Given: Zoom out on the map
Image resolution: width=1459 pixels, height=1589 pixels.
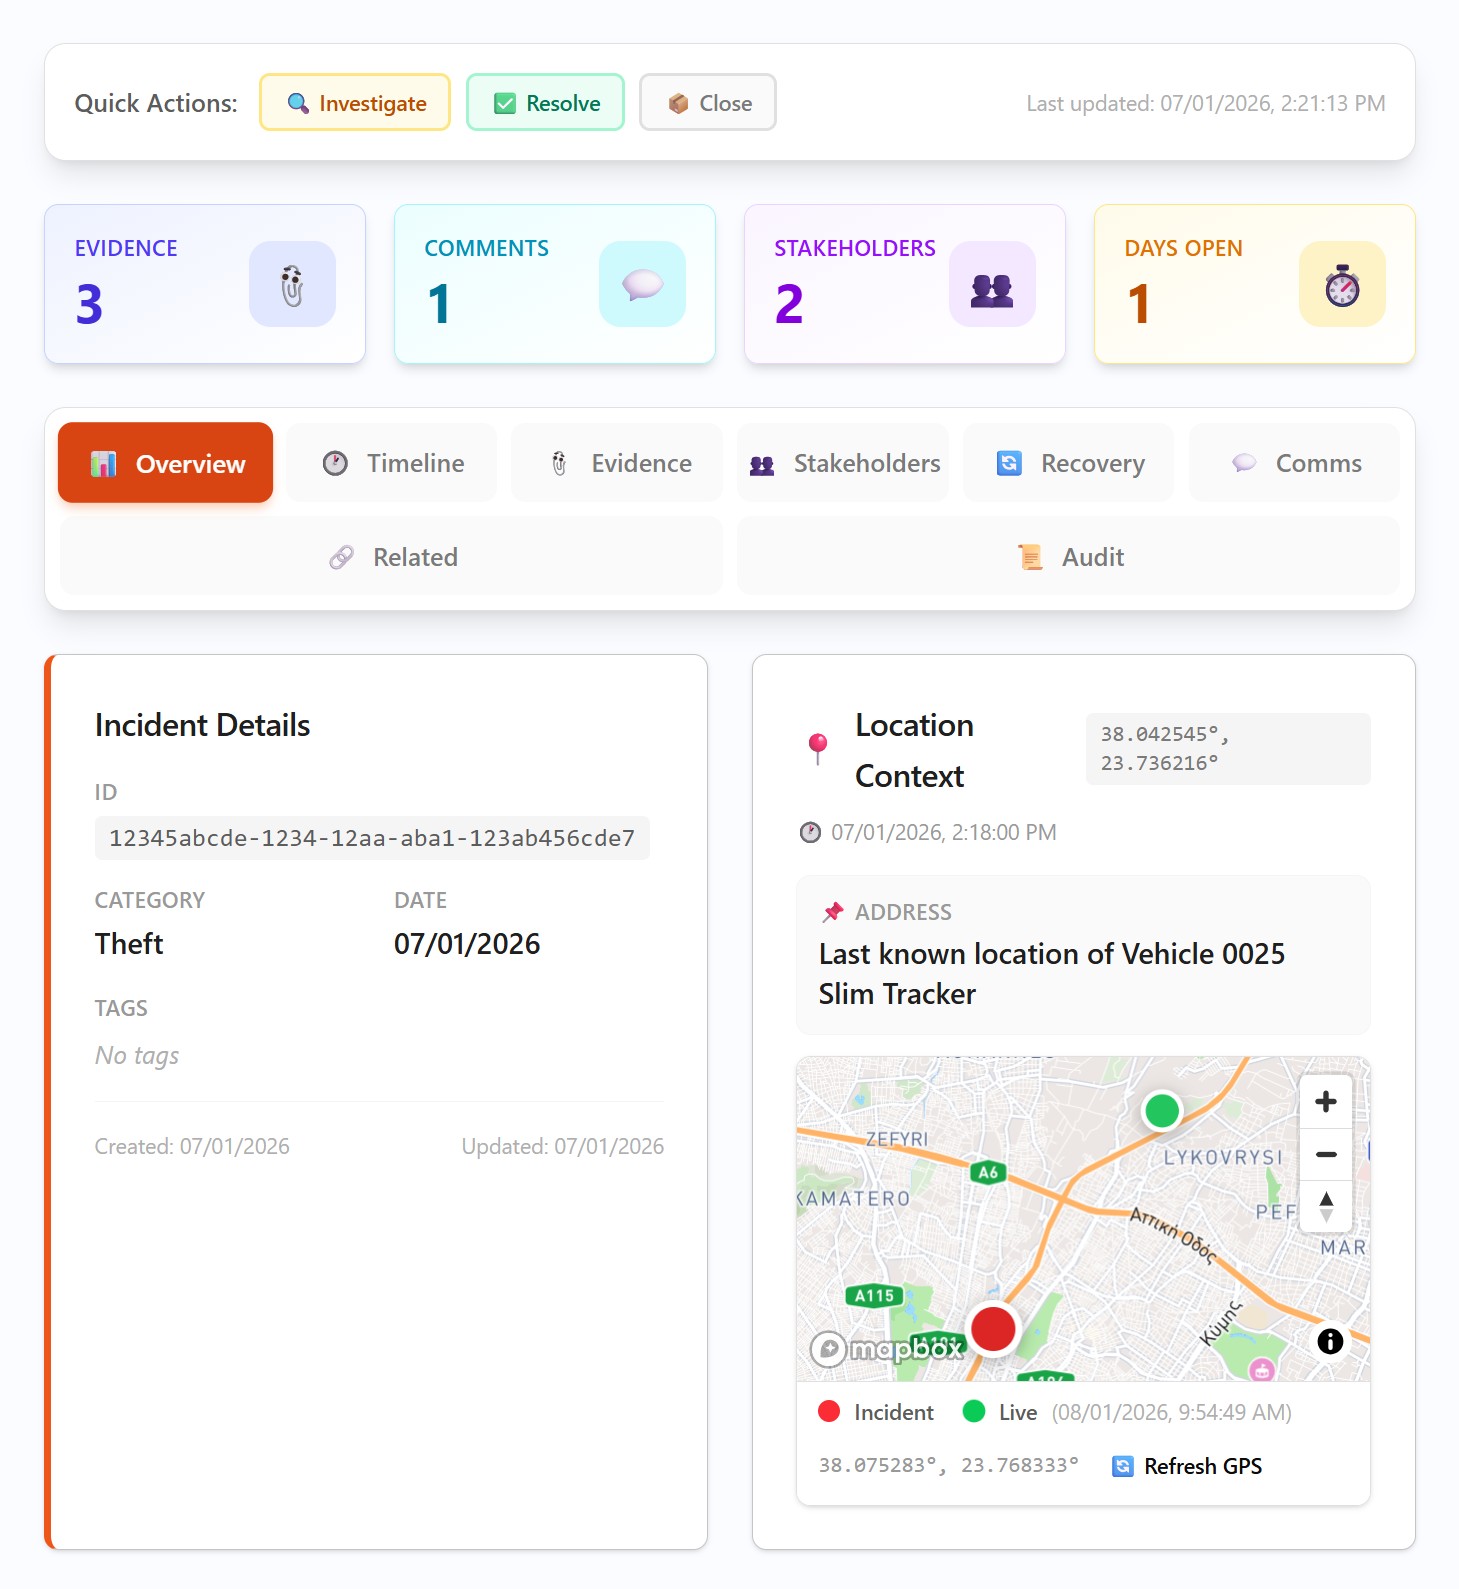Looking at the screenshot, I should tap(1326, 1154).
